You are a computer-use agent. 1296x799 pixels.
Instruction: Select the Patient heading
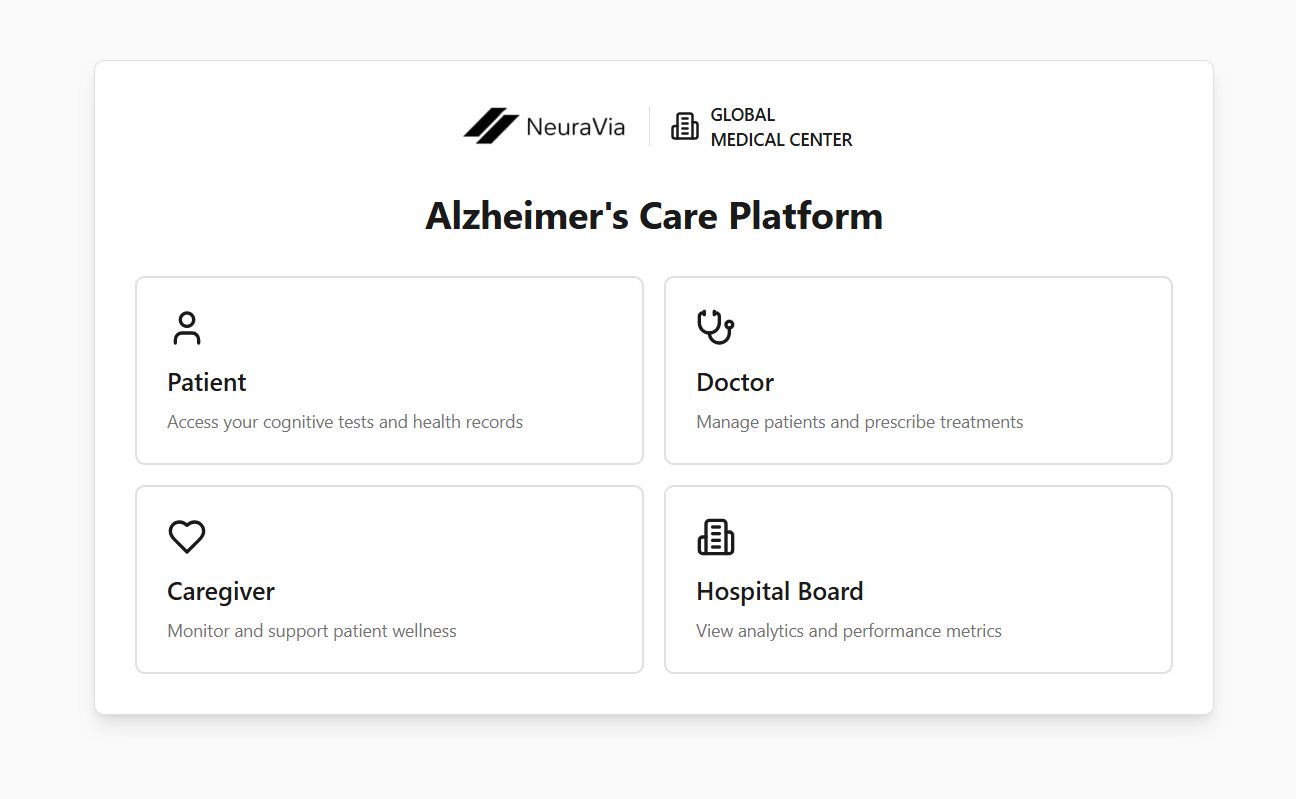[207, 382]
